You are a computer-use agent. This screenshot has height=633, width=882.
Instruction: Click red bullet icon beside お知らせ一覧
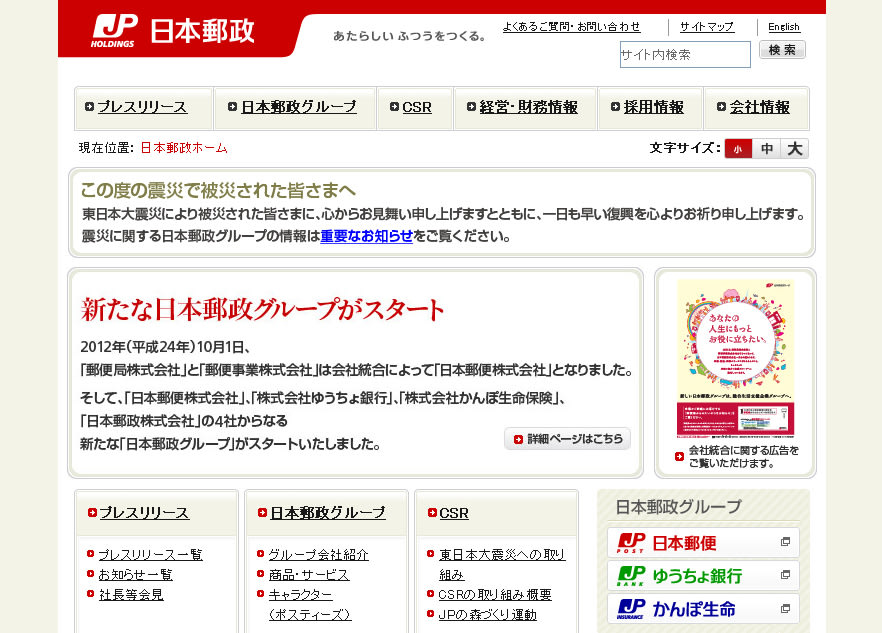91,573
